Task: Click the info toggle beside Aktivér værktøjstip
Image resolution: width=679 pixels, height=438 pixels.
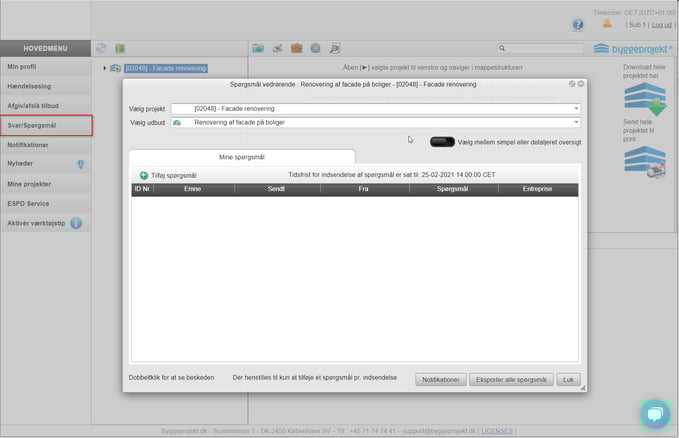Action: click(76, 223)
